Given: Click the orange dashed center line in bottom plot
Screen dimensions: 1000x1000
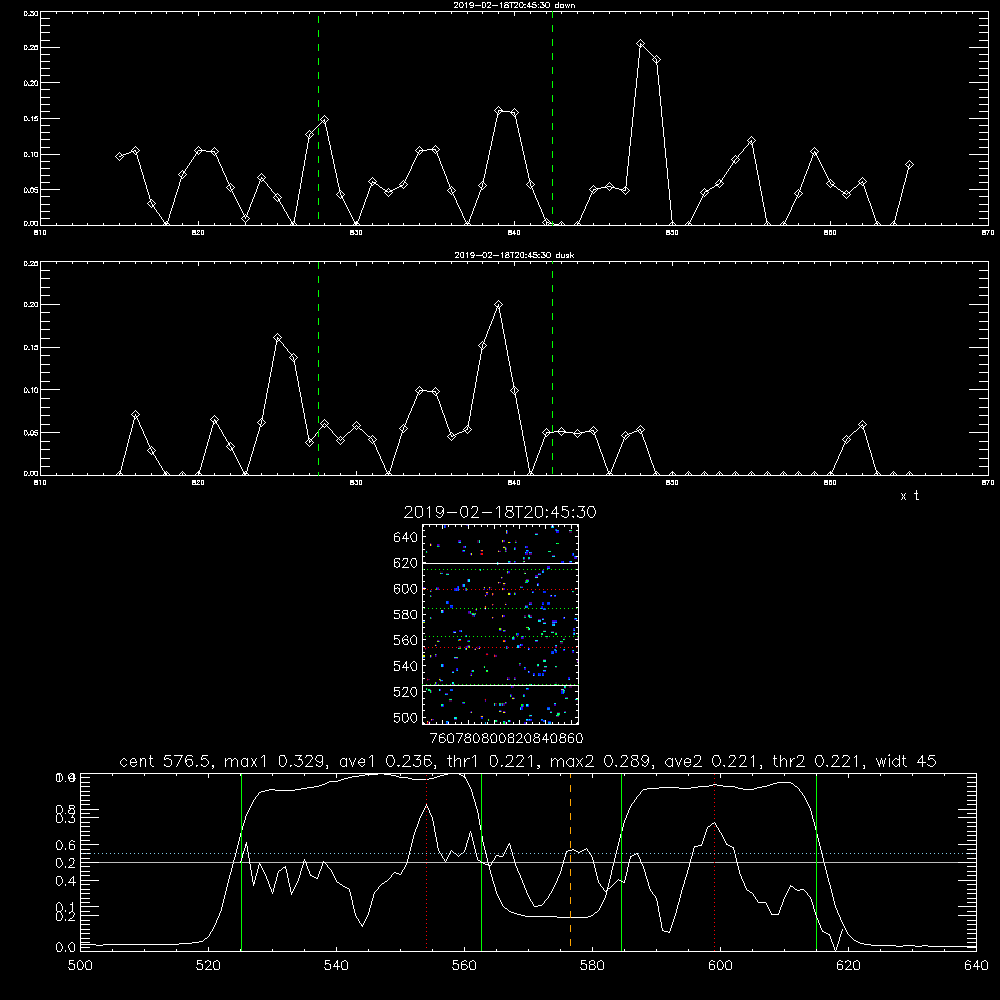Looking at the screenshot, I should pos(570,861).
